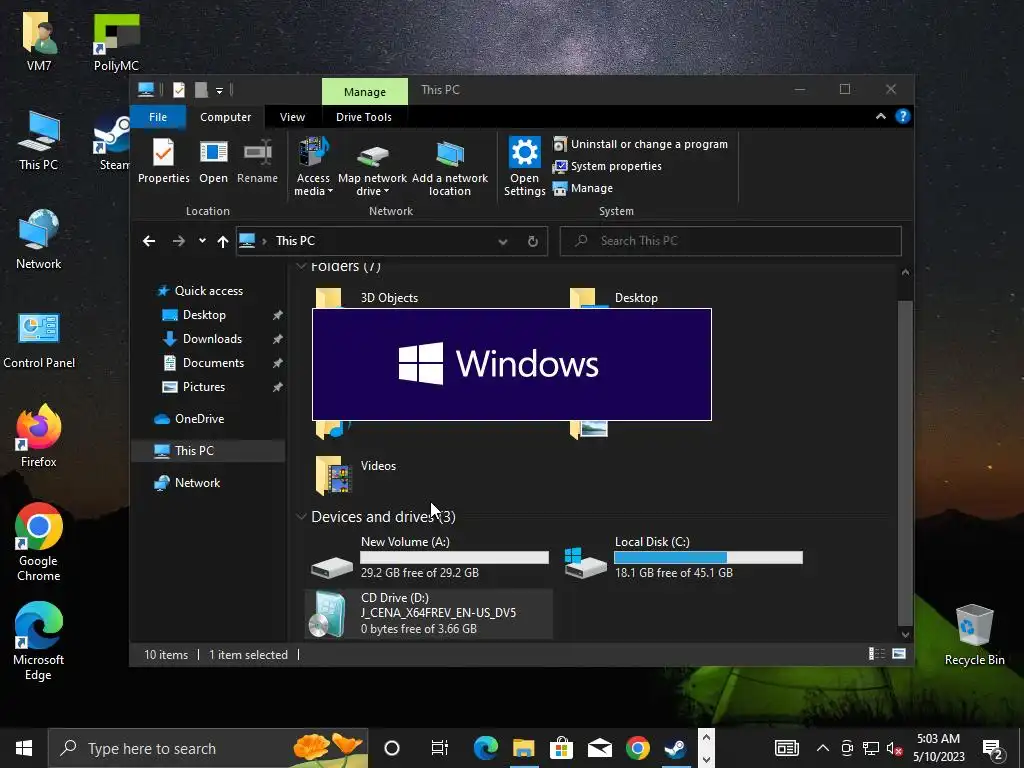Screen dimensions: 1024x768
Task: Select the Firefox desktop shortcut
Action: (x=39, y=436)
